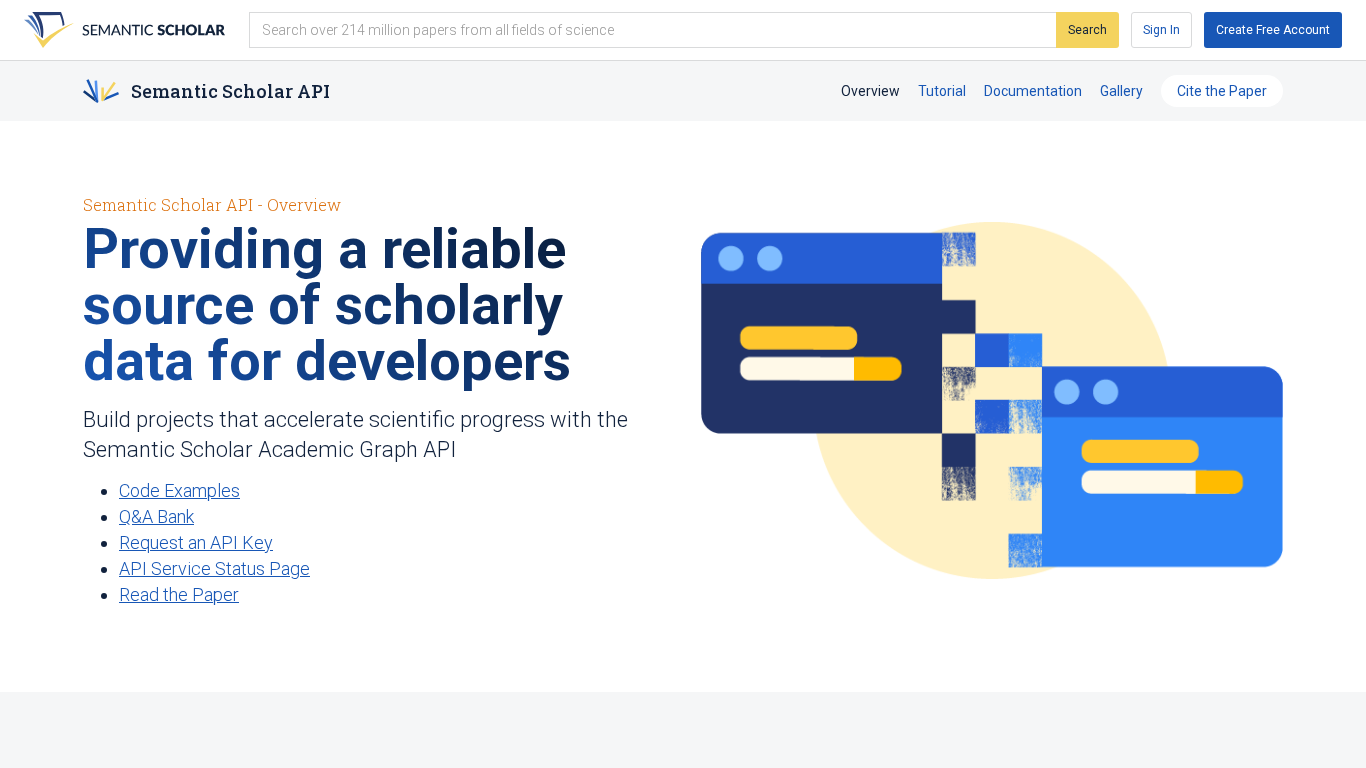Screen dimensions: 1366x768
Task: Go to the Documentation nav item
Action: click(x=1032, y=91)
